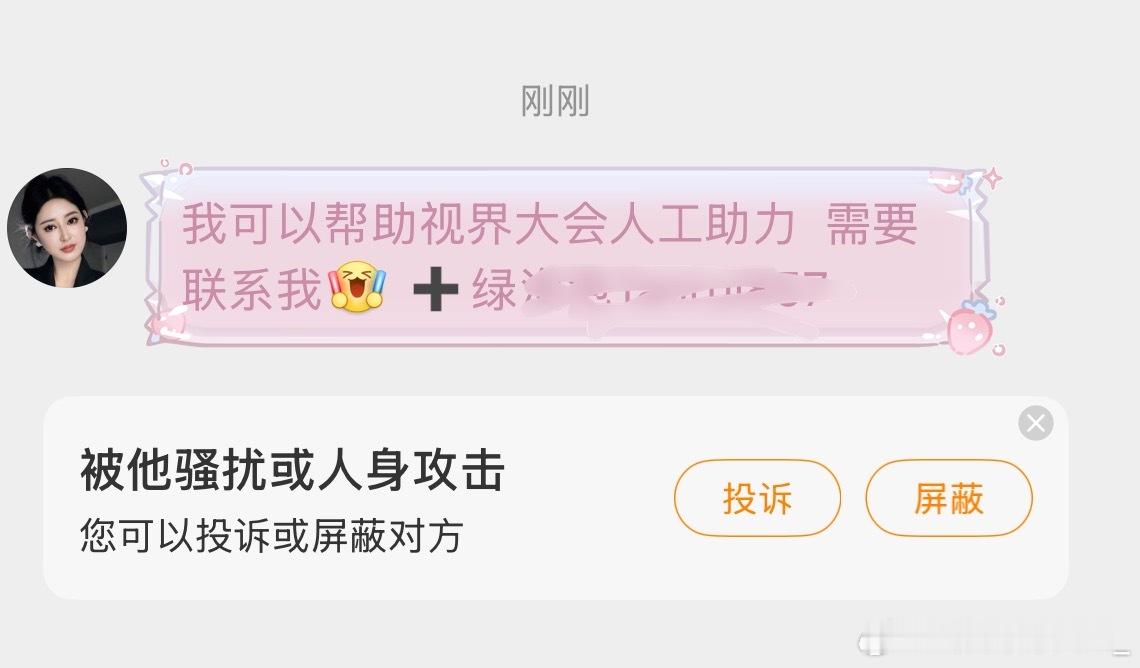Click the 屏蔽 button
This screenshot has width=1140, height=668.
coord(949,499)
